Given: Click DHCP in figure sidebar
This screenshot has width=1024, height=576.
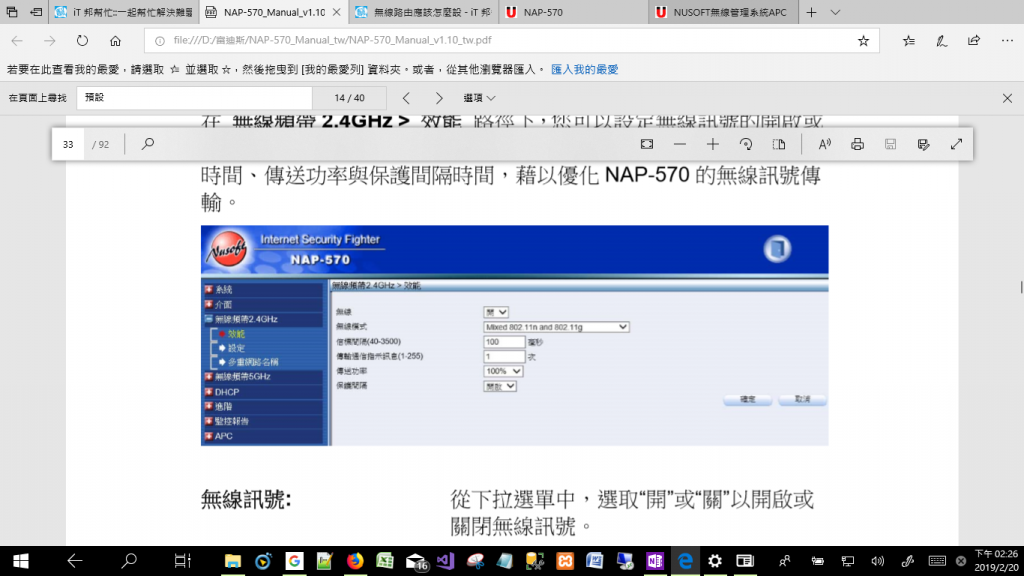Looking at the screenshot, I should point(227,392).
